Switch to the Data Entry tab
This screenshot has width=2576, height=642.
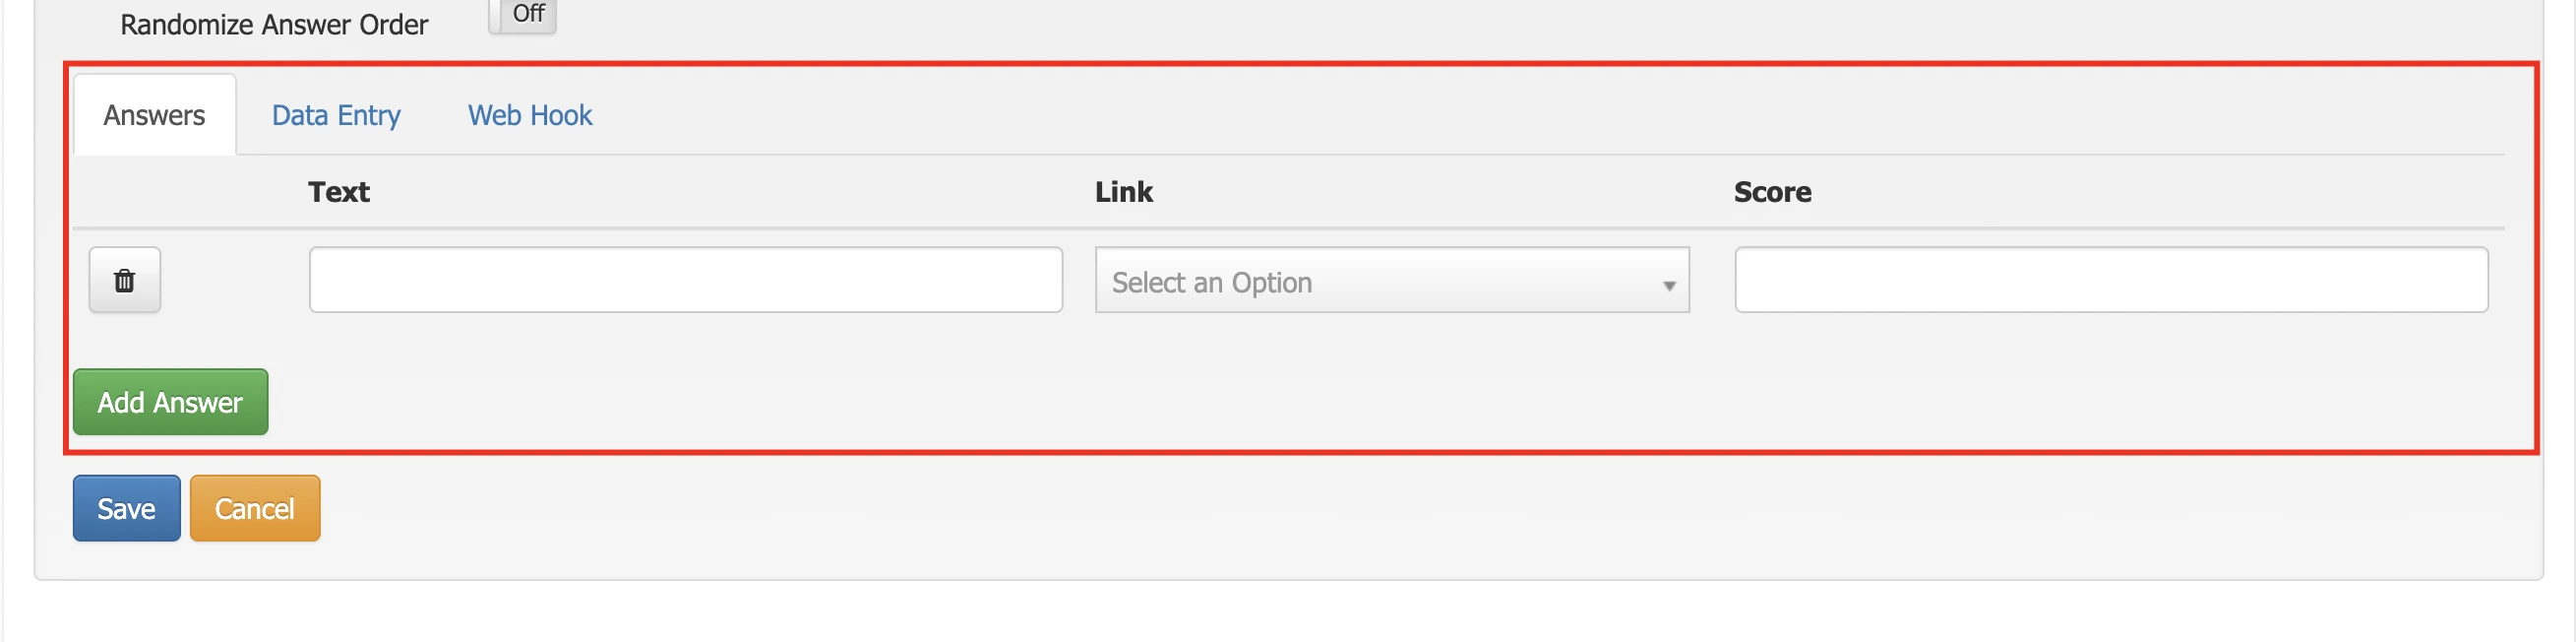tap(336, 115)
